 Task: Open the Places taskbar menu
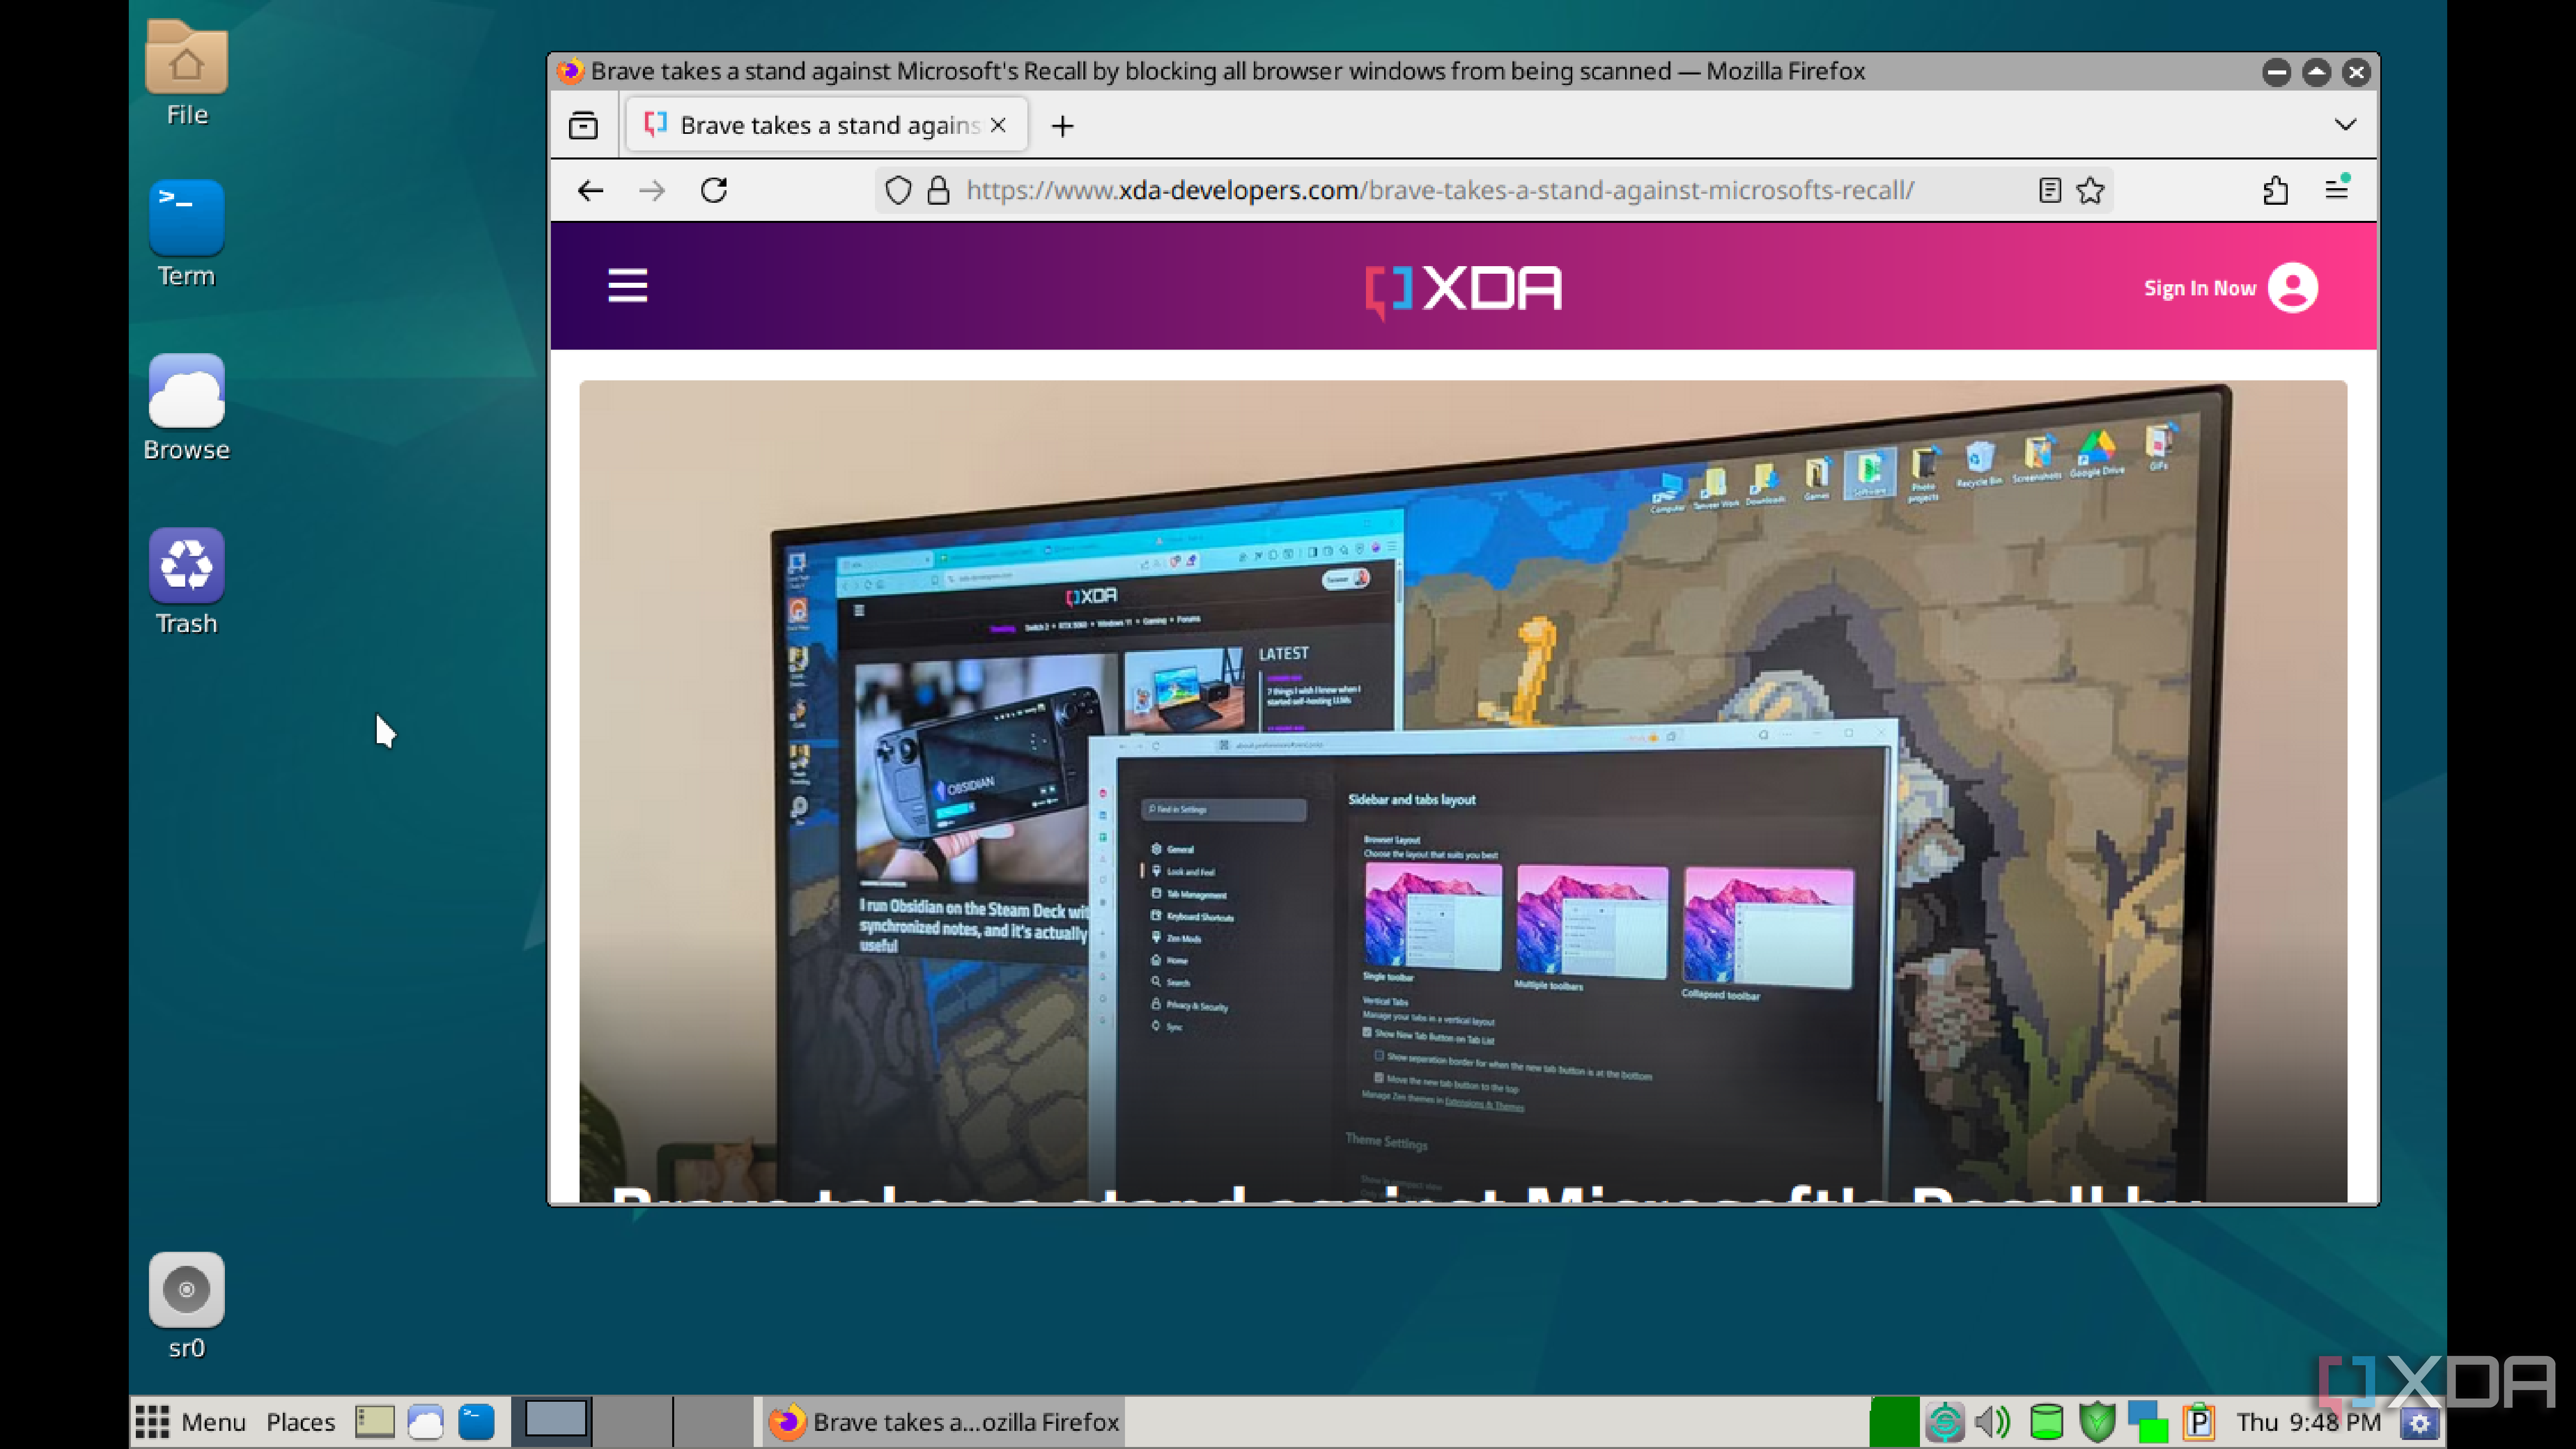point(300,1421)
